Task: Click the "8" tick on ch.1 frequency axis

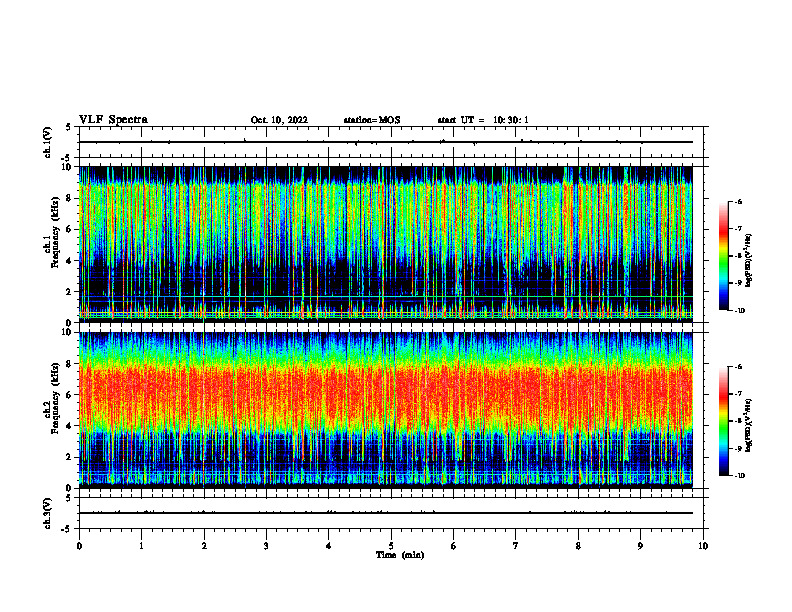Action: coord(70,198)
